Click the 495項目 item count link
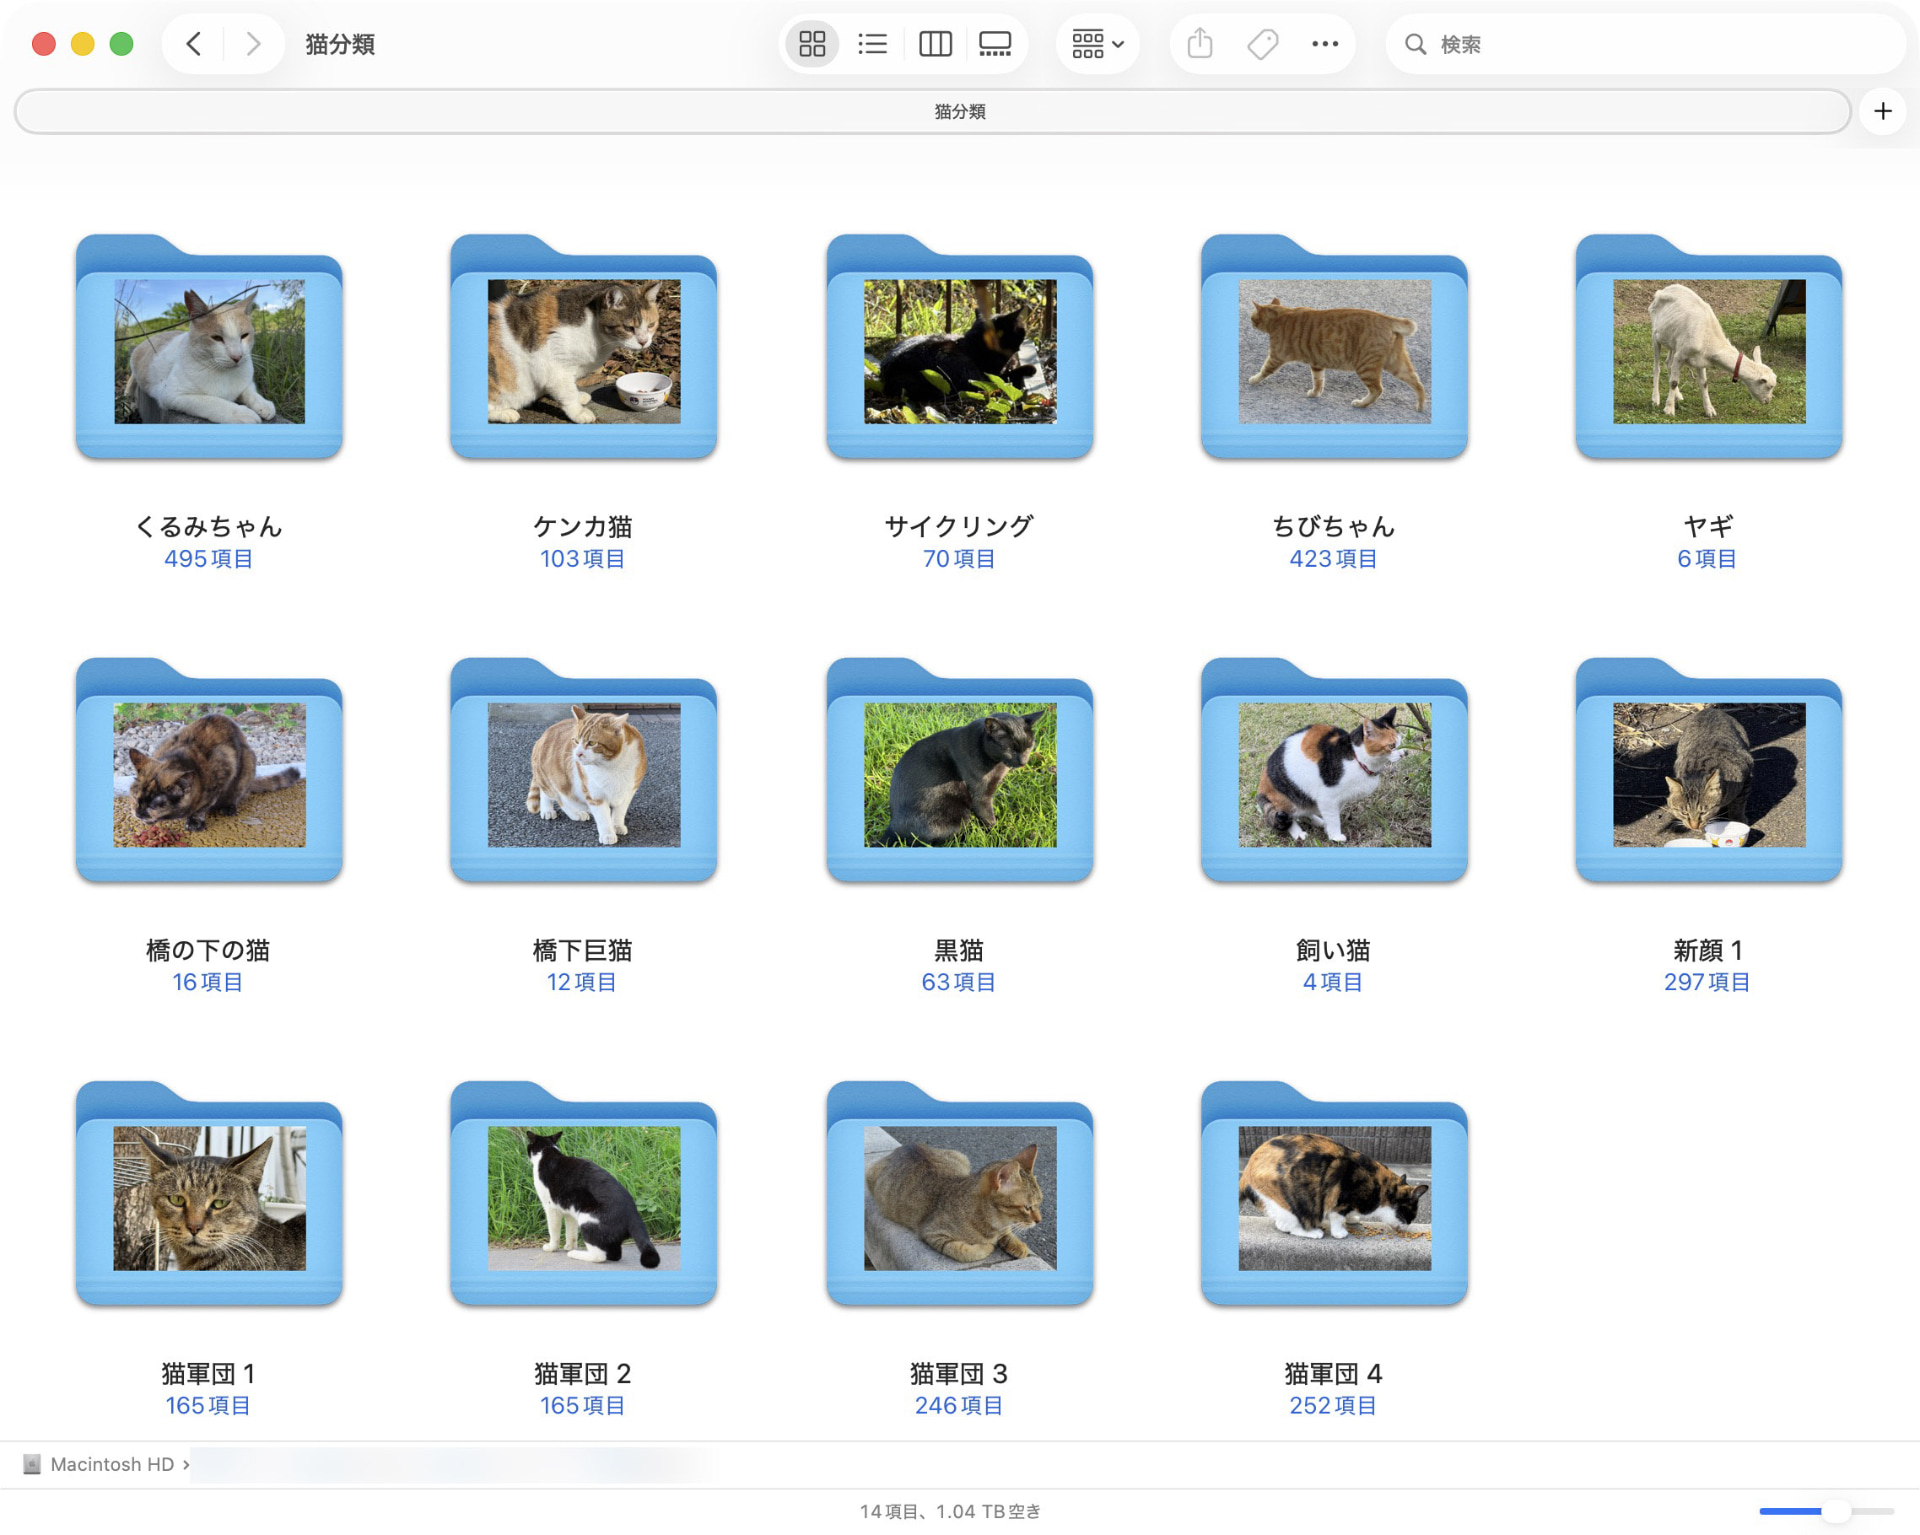The image size is (1920, 1535). point(208,559)
